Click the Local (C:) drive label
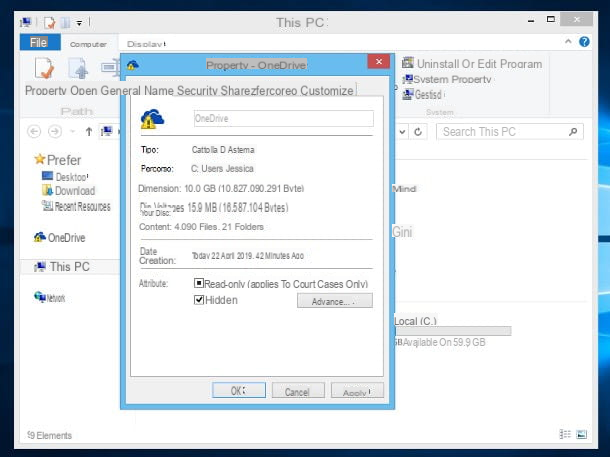Image resolution: width=610 pixels, height=457 pixels. (415, 321)
